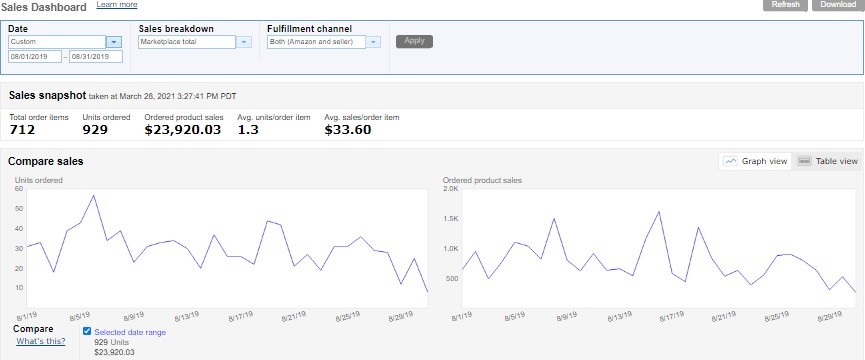Open the Date range dropdown arrow
The width and height of the screenshot is (865, 360).
[114, 42]
